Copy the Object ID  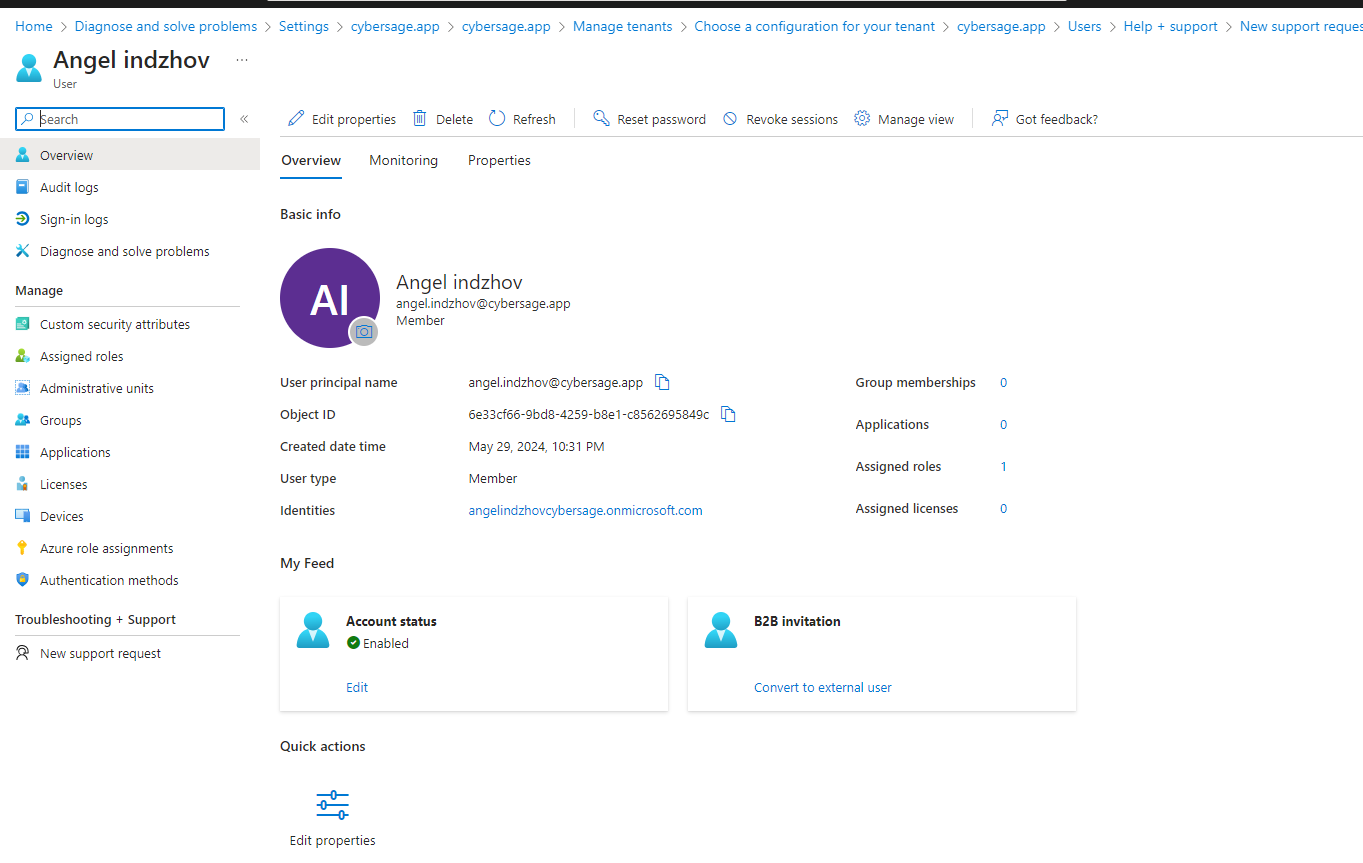pyautogui.click(x=728, y=413)
